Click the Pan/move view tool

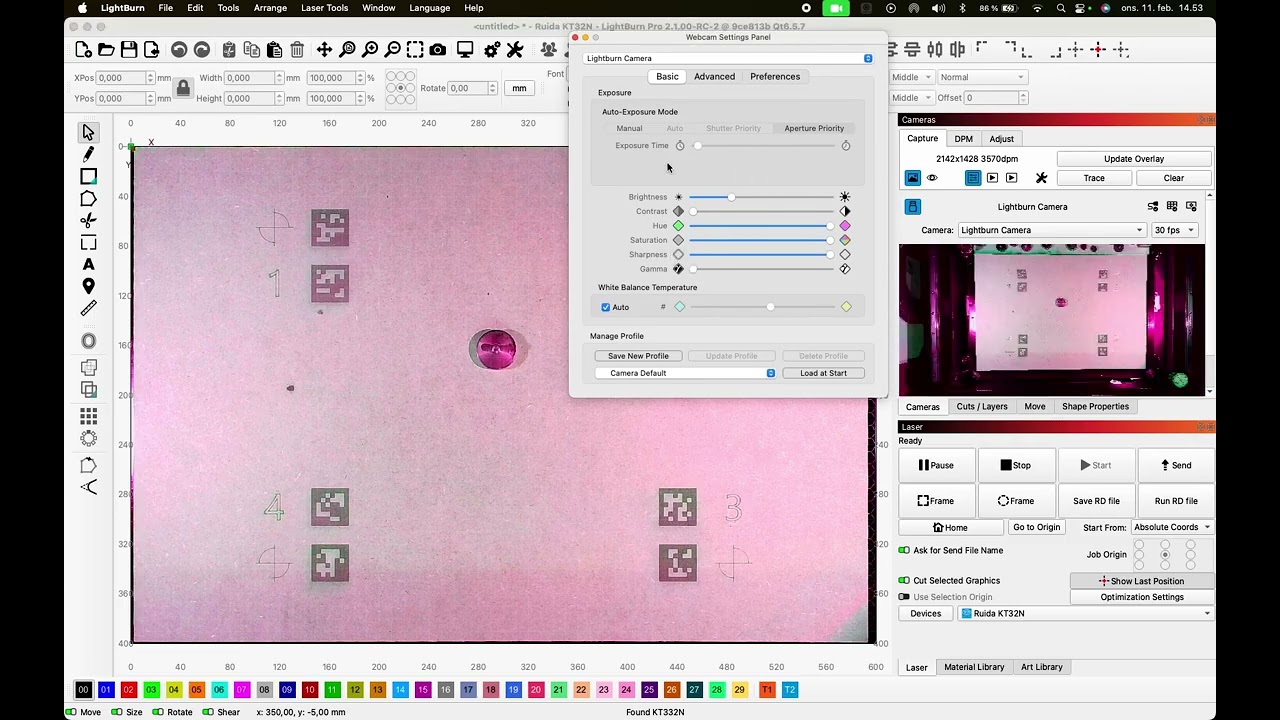click(x=324, y=50)
